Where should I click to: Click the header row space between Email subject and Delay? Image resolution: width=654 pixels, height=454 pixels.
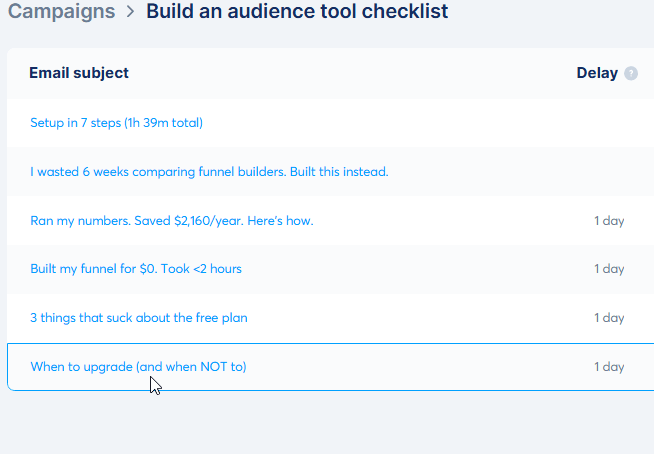[x=350, y=73]
